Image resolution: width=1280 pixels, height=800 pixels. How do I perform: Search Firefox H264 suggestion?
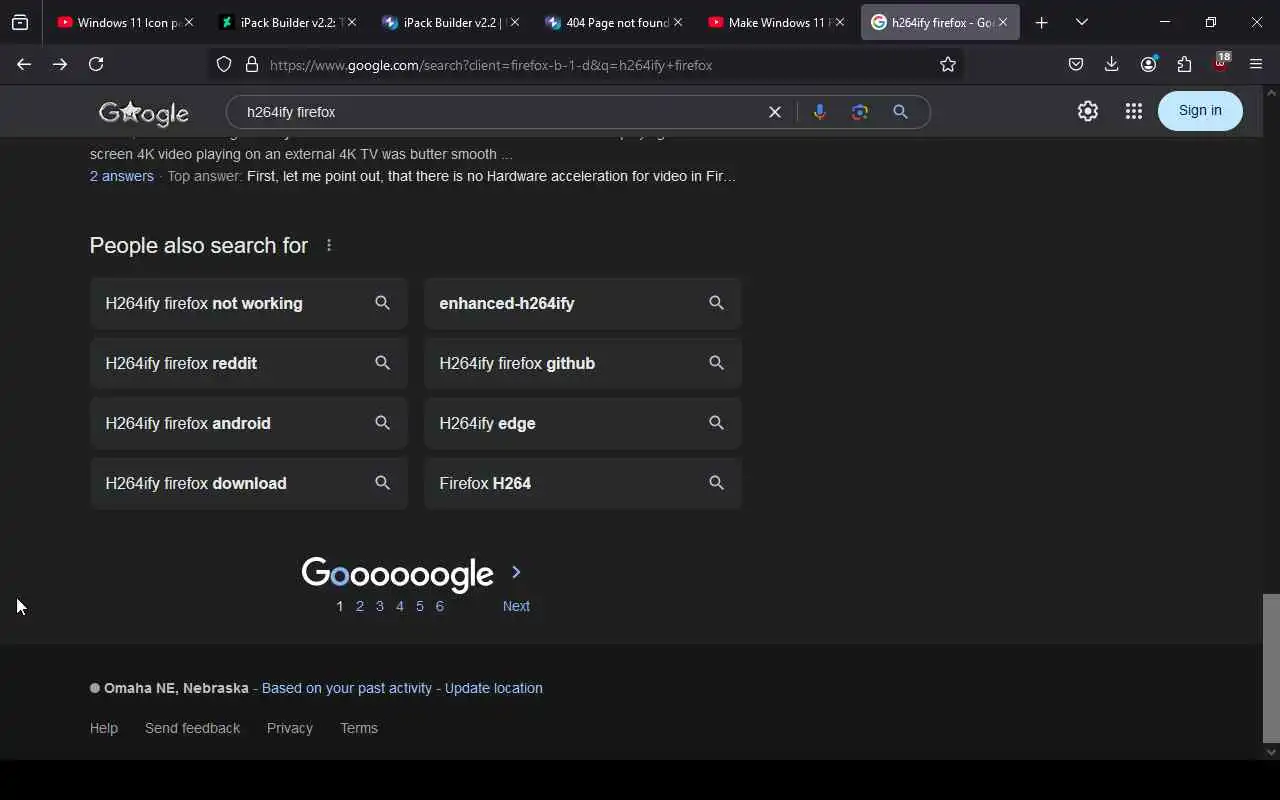click(583, 483)
